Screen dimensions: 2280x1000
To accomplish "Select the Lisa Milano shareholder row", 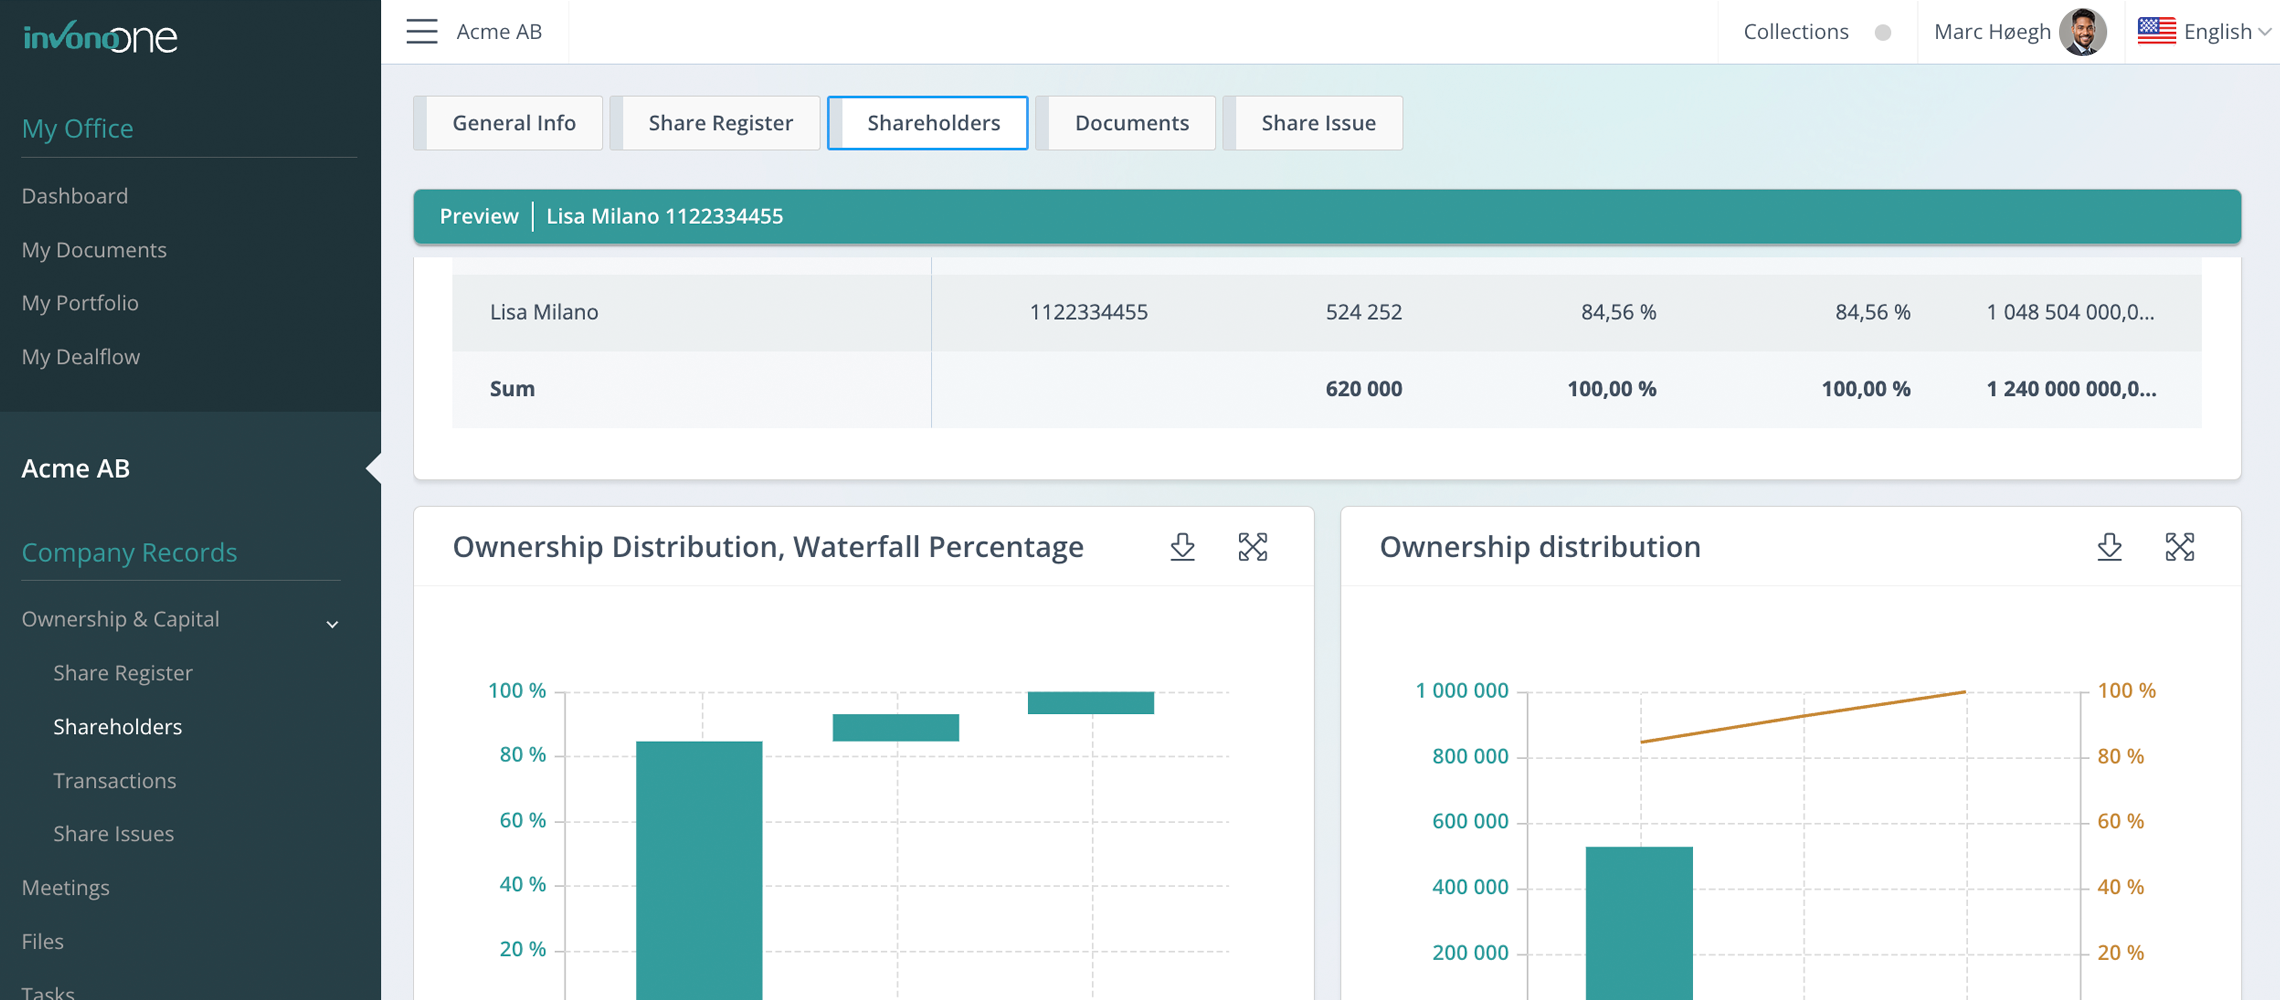I will tap(543, 311).
